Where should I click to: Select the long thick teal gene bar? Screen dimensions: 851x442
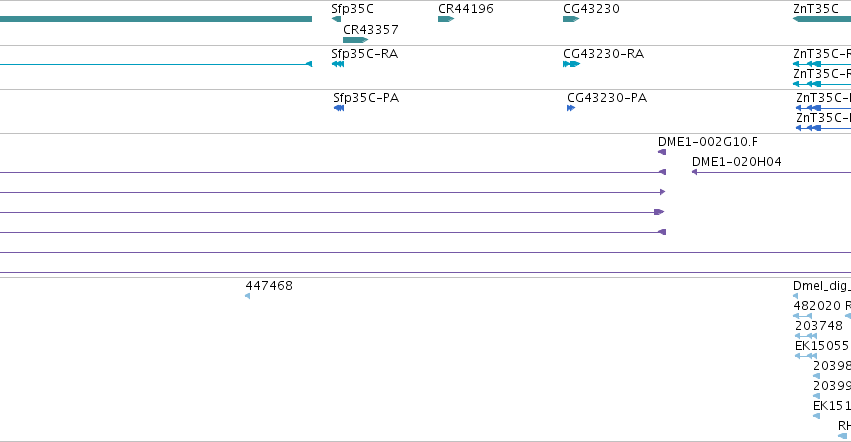coord(156,19)
